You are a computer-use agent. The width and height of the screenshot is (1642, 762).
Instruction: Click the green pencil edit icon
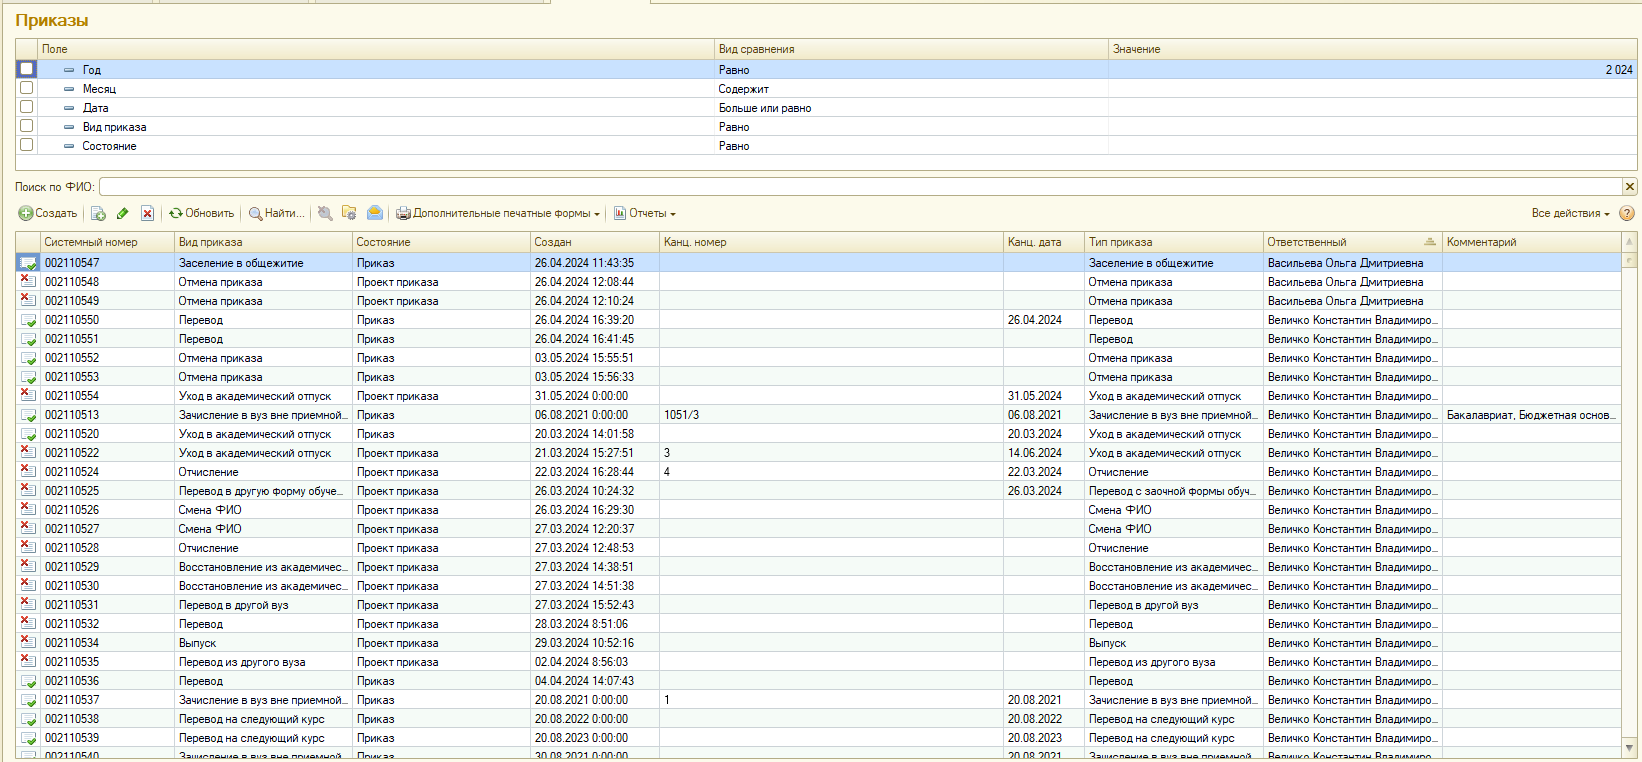[x=123, y=213]
